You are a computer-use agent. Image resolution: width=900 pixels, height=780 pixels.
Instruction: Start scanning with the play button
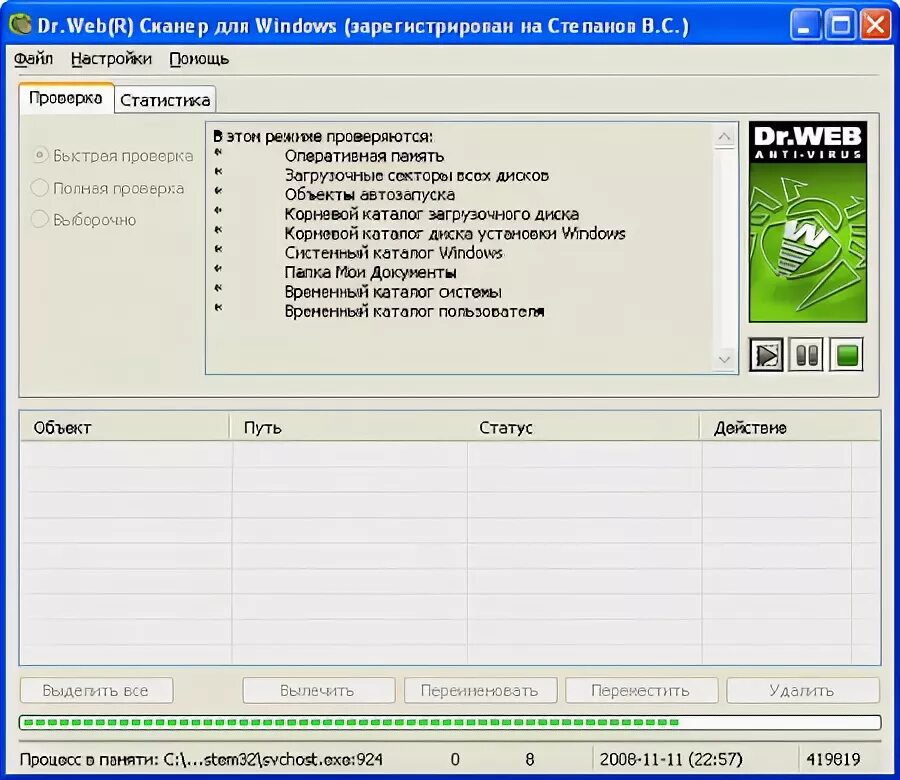pyautogui.click(x=766, y=355)
